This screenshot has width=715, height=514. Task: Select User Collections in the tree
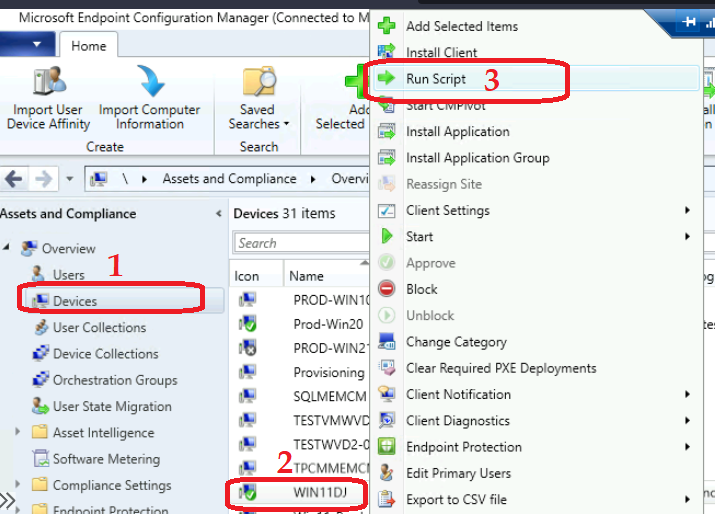pyautogui.click(x=99, y=327)
